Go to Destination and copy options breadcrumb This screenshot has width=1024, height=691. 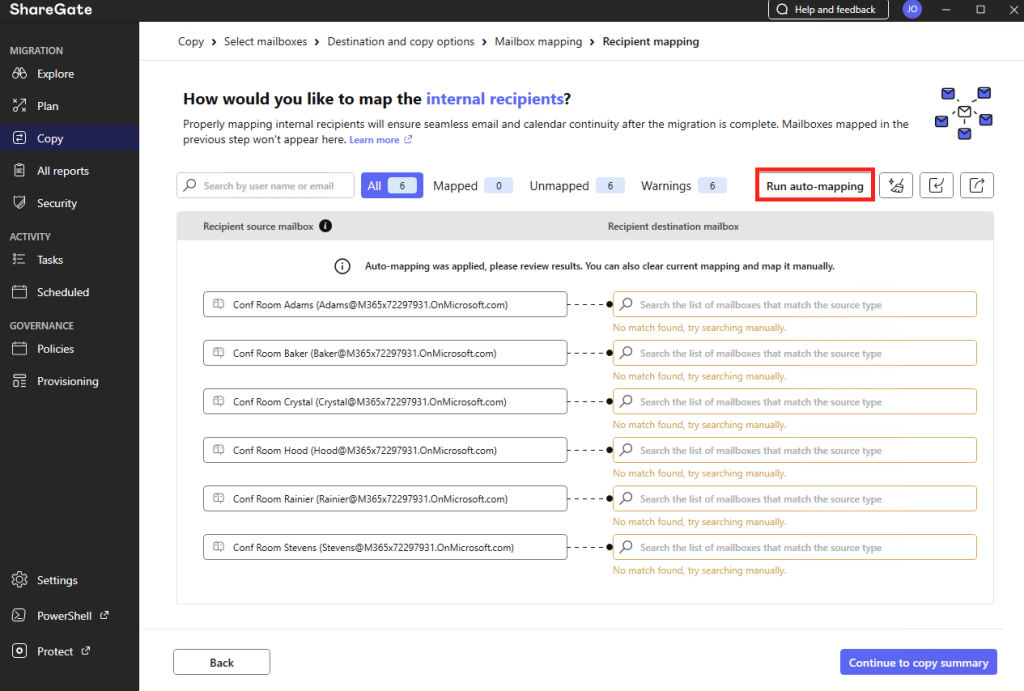pyautogui.click(x=400, y=42)
